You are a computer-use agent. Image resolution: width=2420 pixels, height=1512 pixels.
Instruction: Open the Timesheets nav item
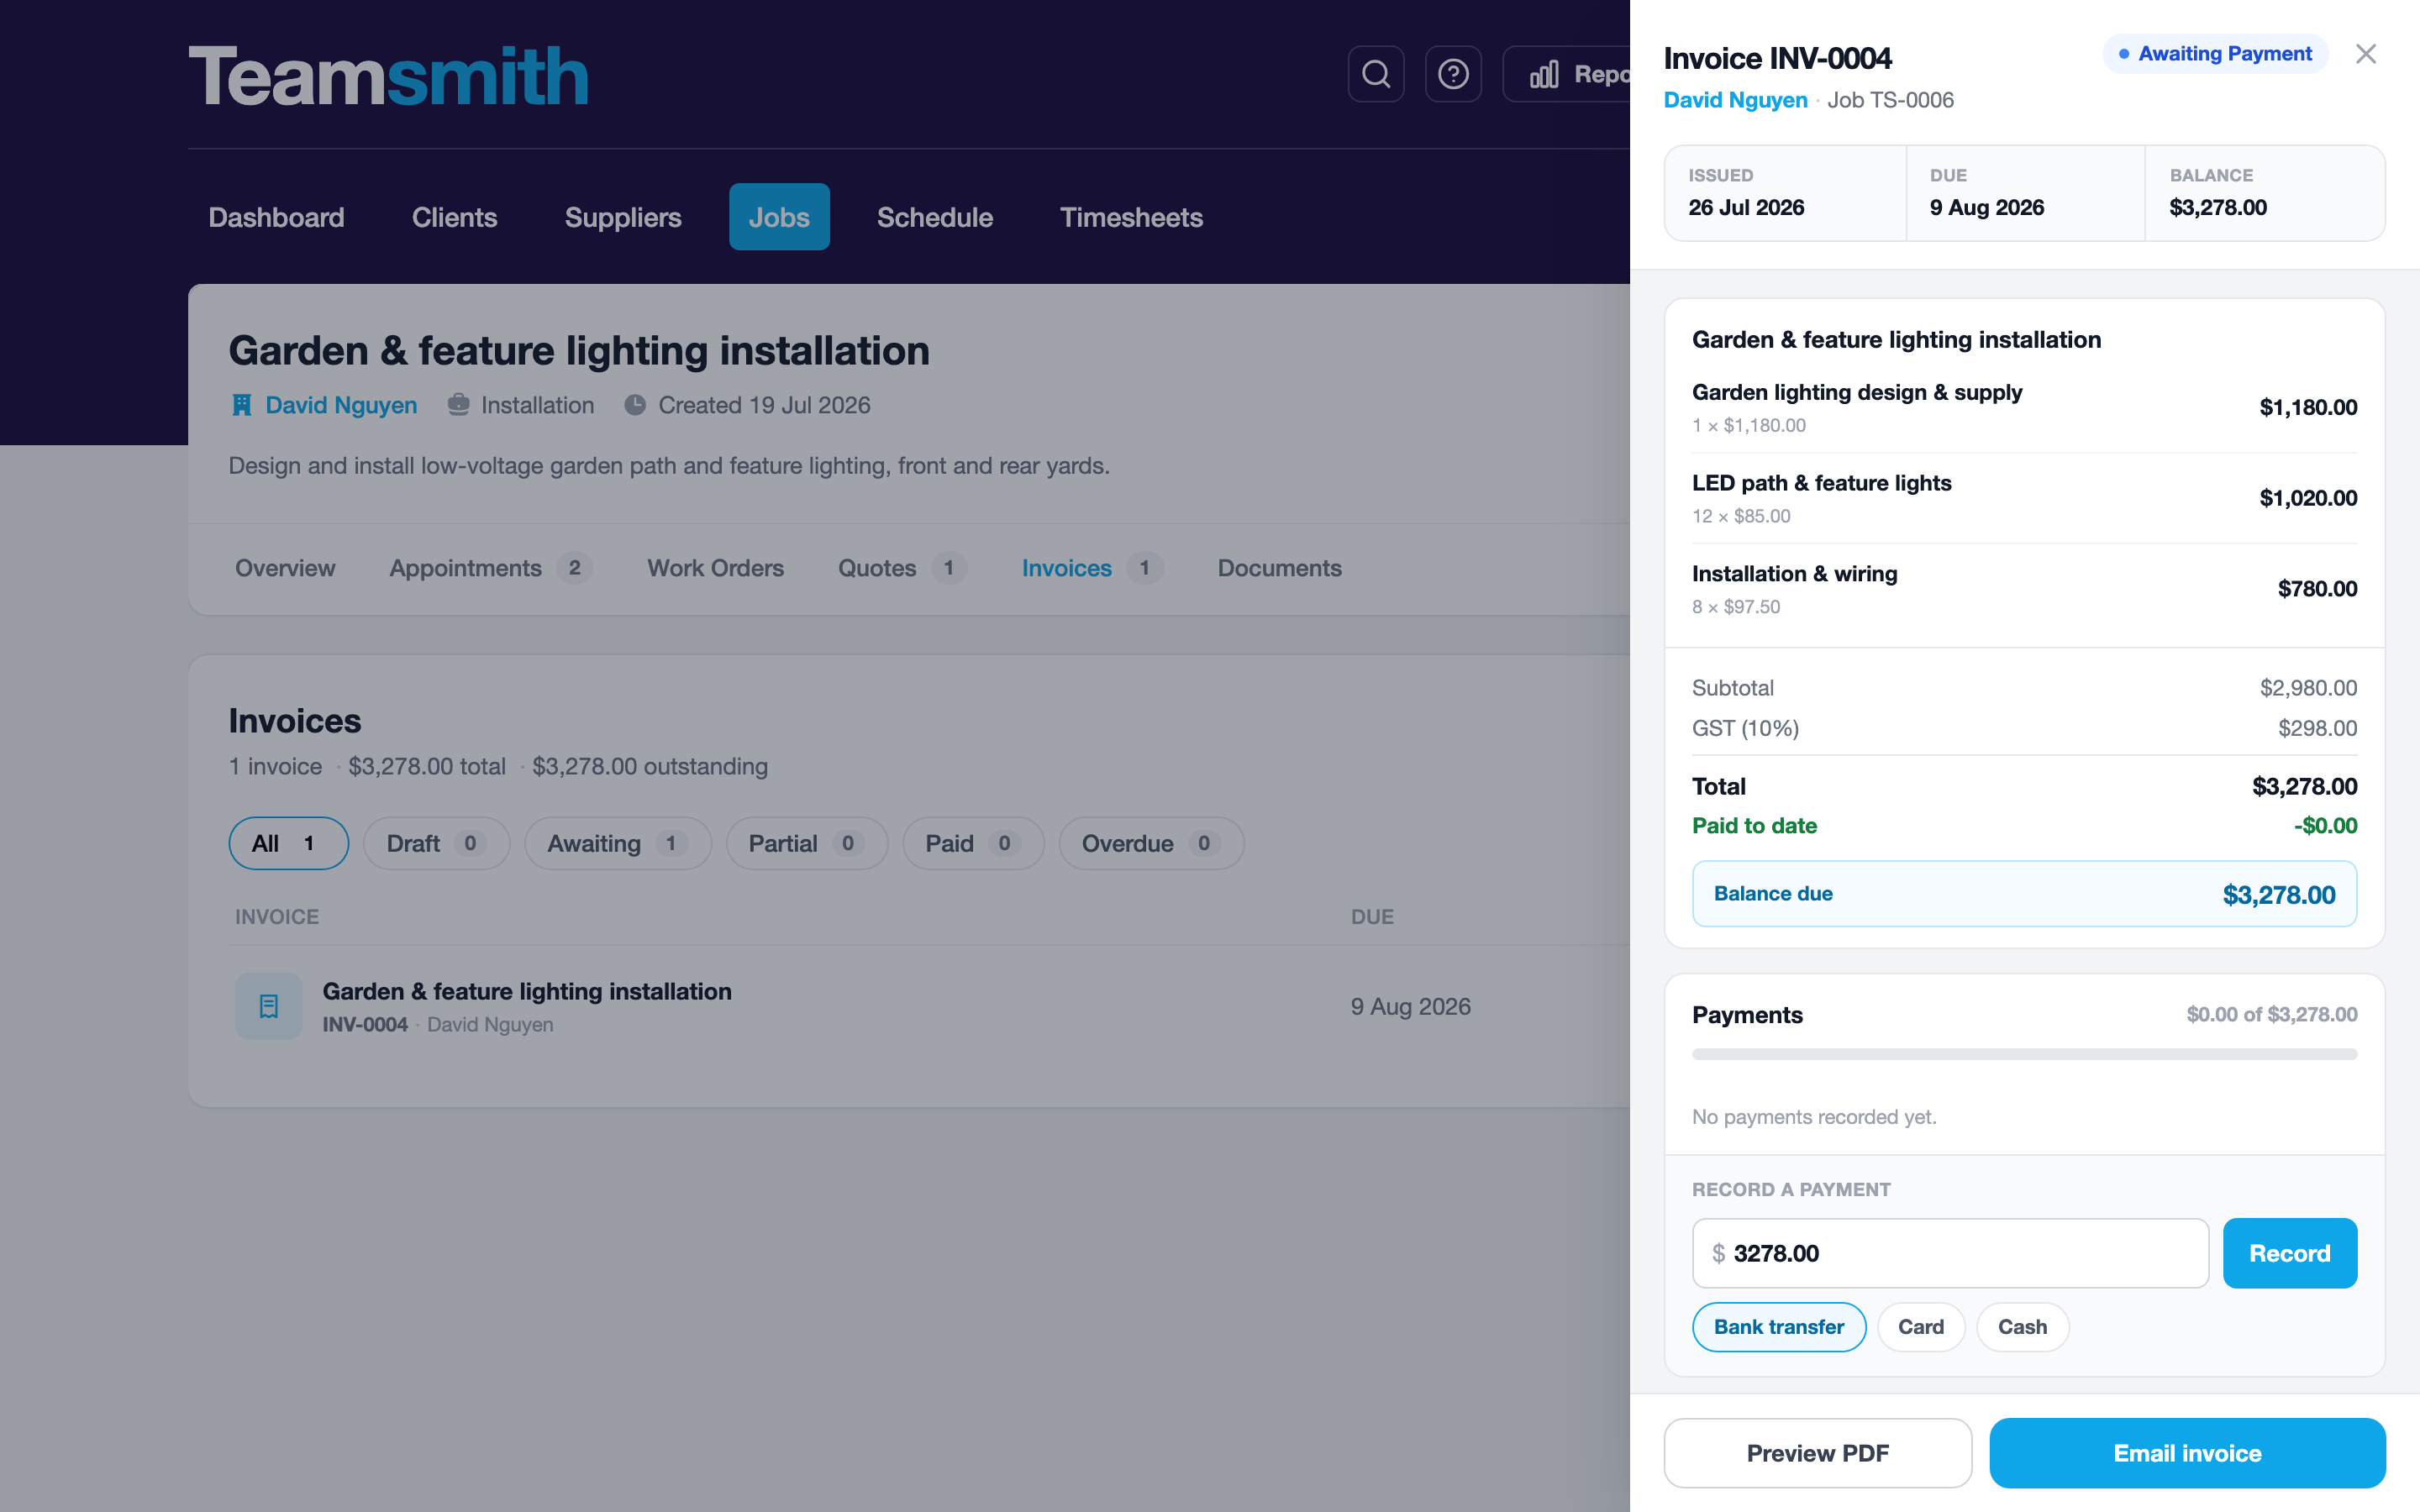pos(1131,217)
